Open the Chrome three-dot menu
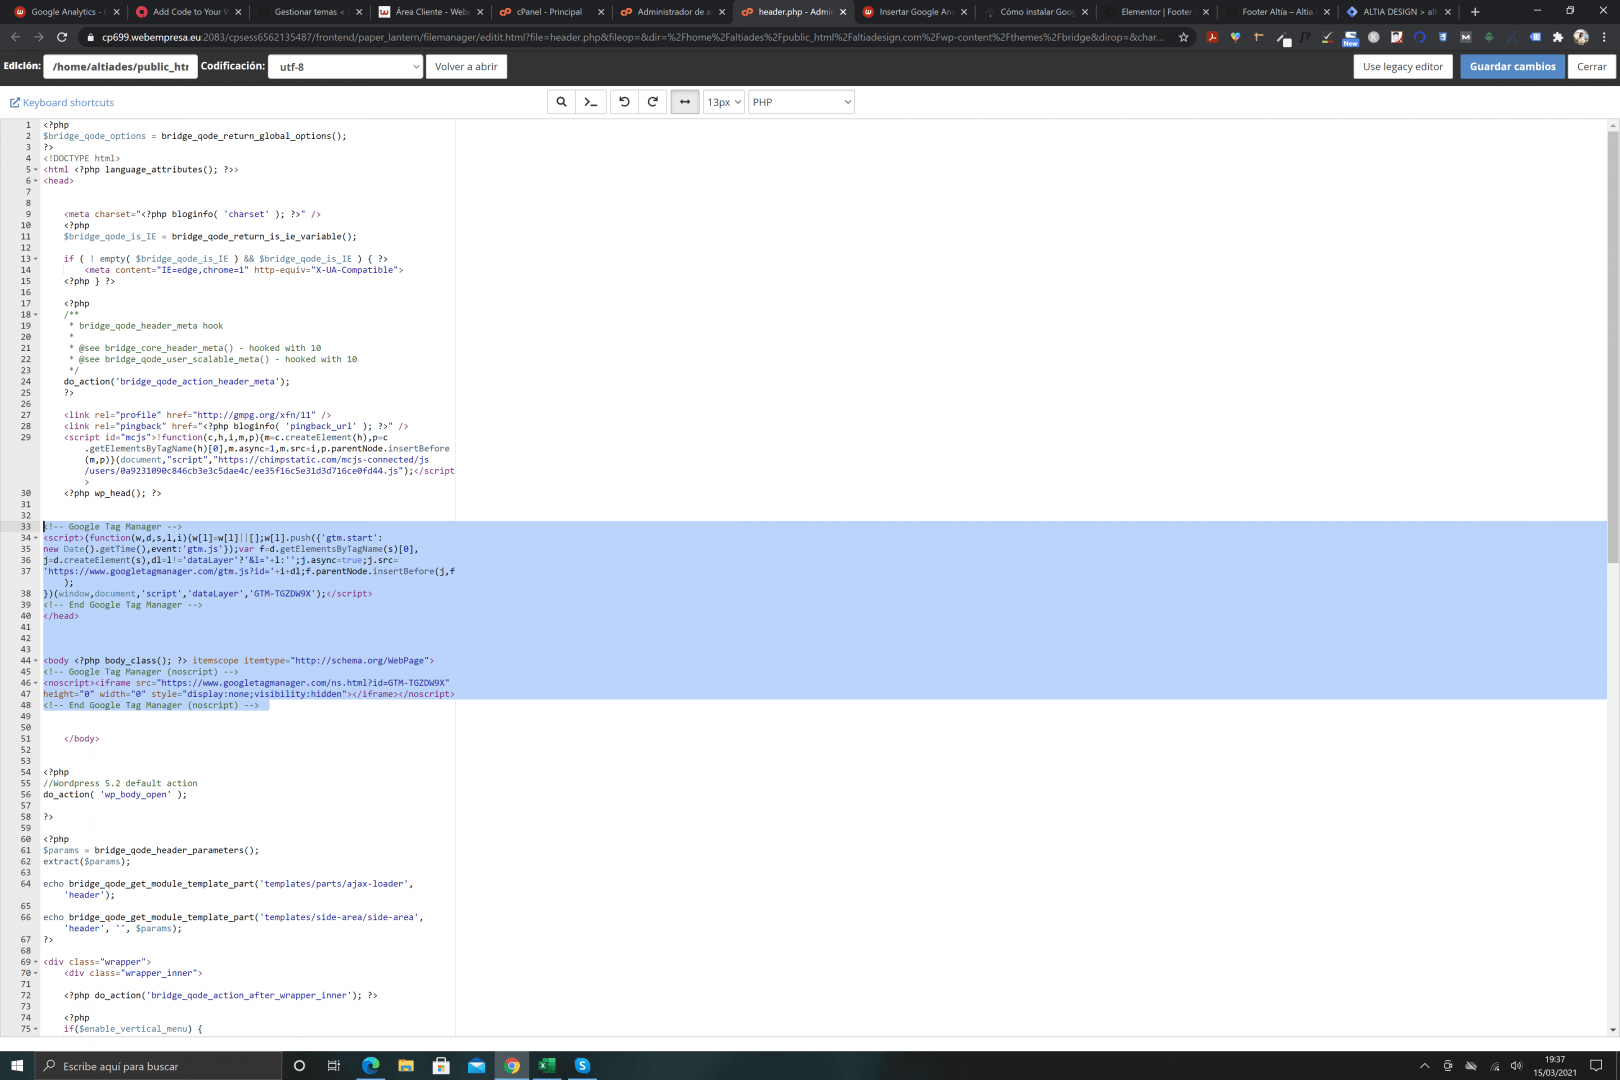This screenshot has width=1620, height=1080. point(1604,37)
